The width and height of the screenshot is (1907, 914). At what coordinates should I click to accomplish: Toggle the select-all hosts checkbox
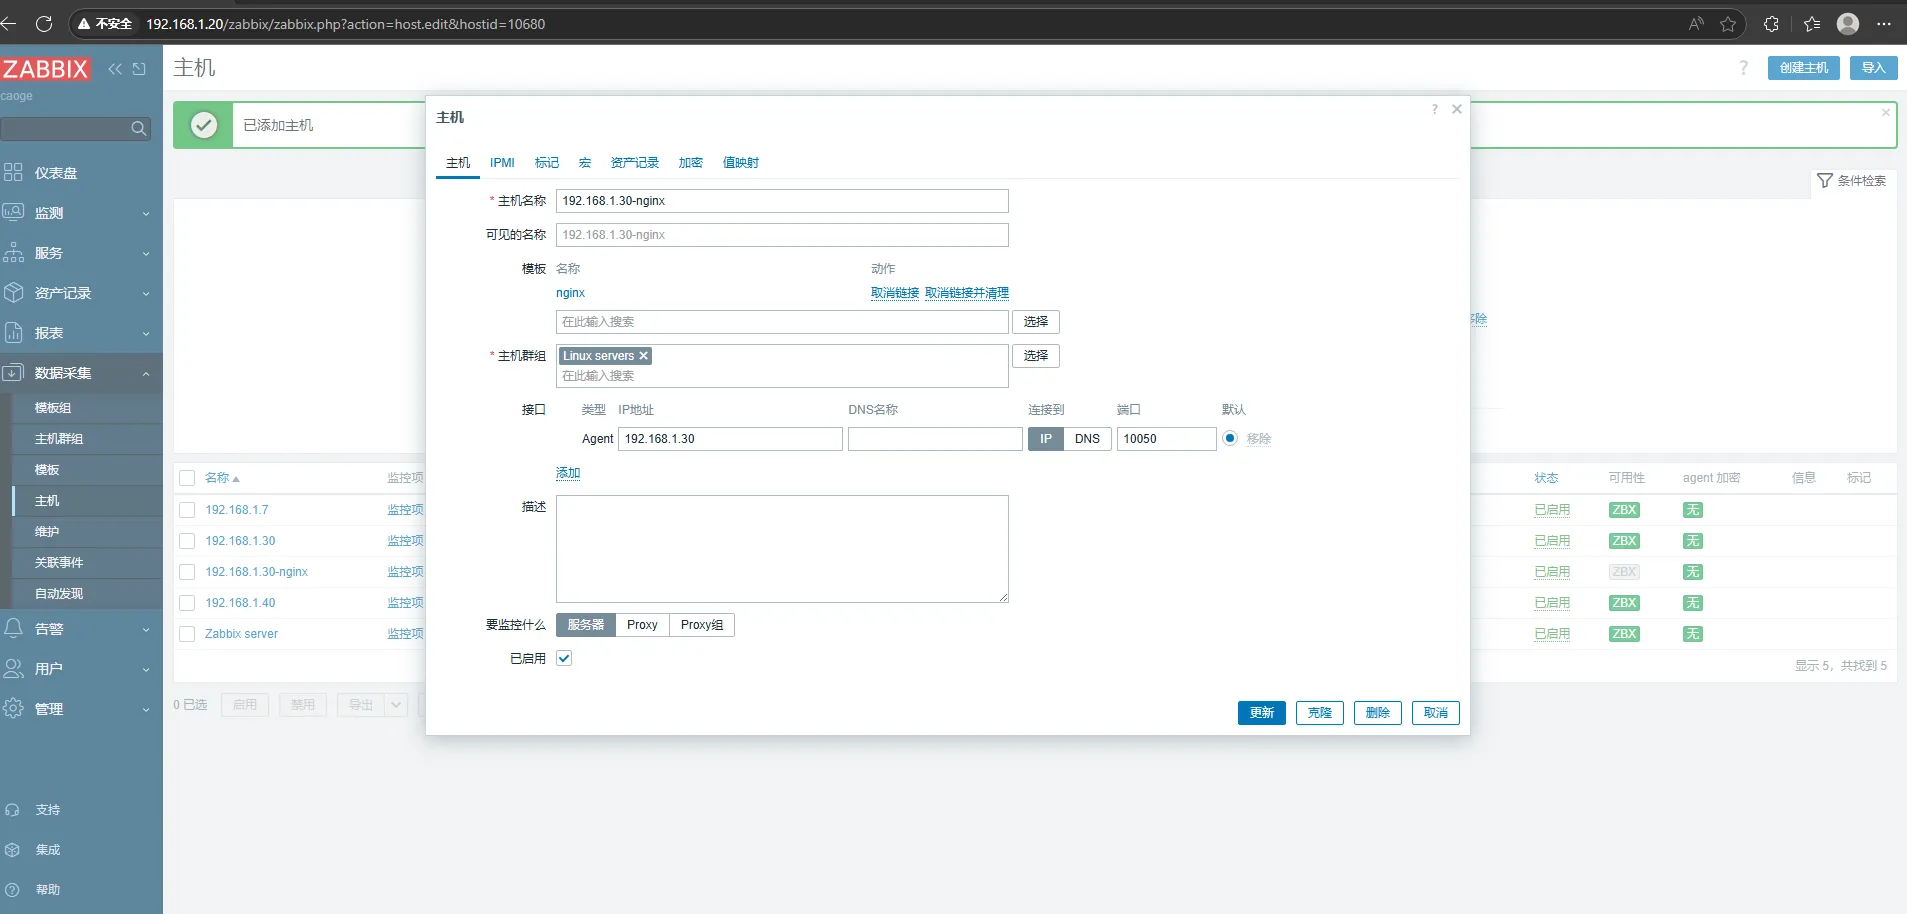tap(187, 478)
